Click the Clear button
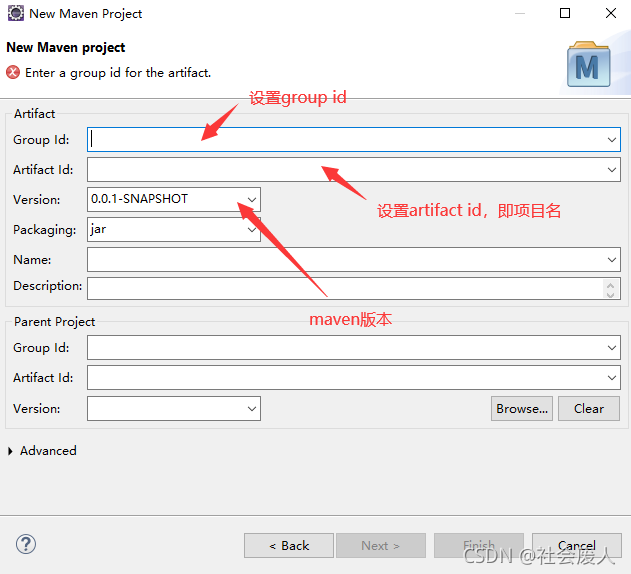Viewport: 631px width, 574px height. pos(589,409)
